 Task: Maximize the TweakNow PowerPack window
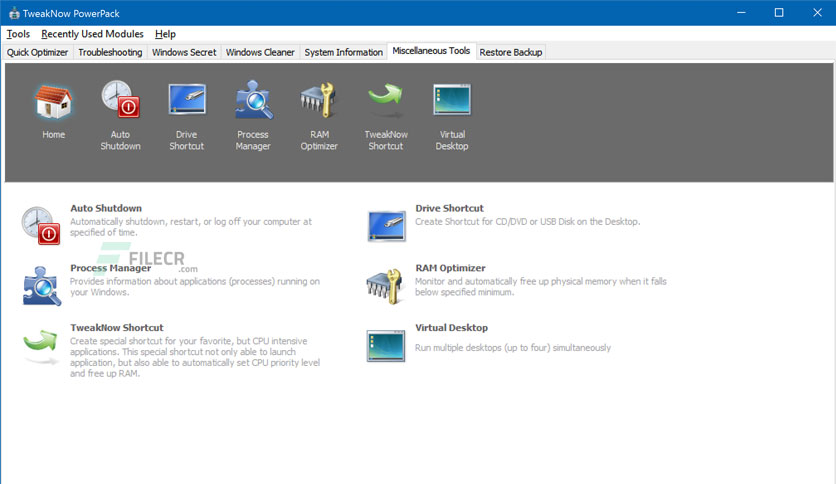pyautogui.click(x=779, y=13)
